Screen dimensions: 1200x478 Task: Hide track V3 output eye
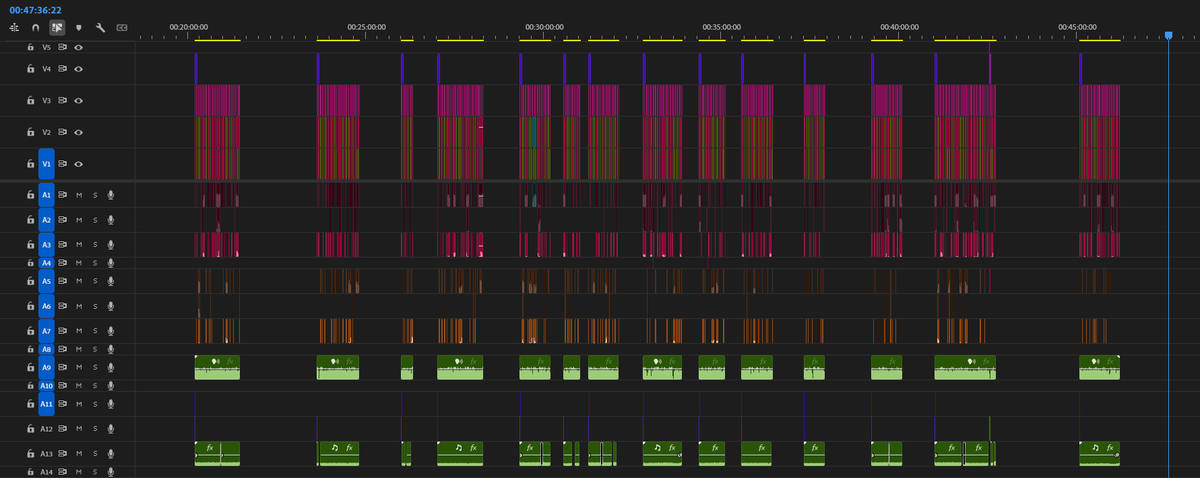78,100
